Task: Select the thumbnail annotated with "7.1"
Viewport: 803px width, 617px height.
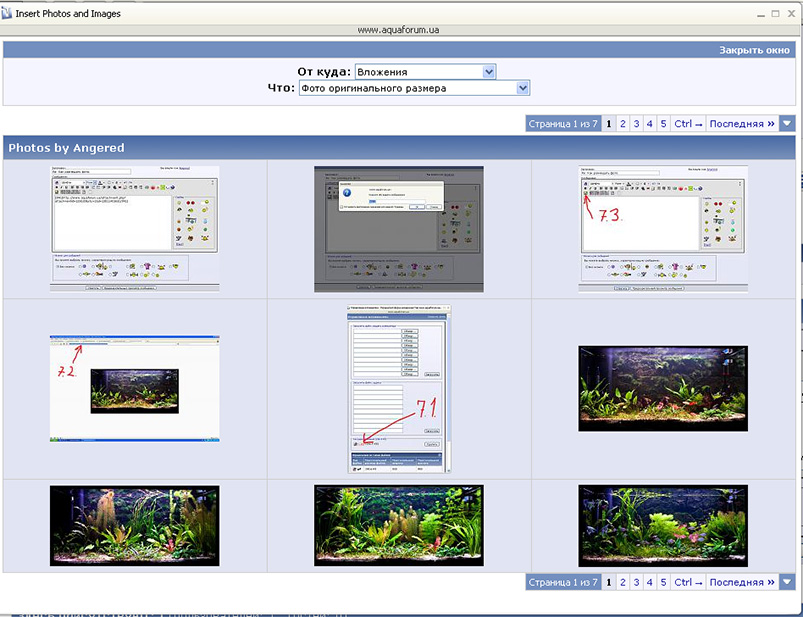Action: [399, 388]
